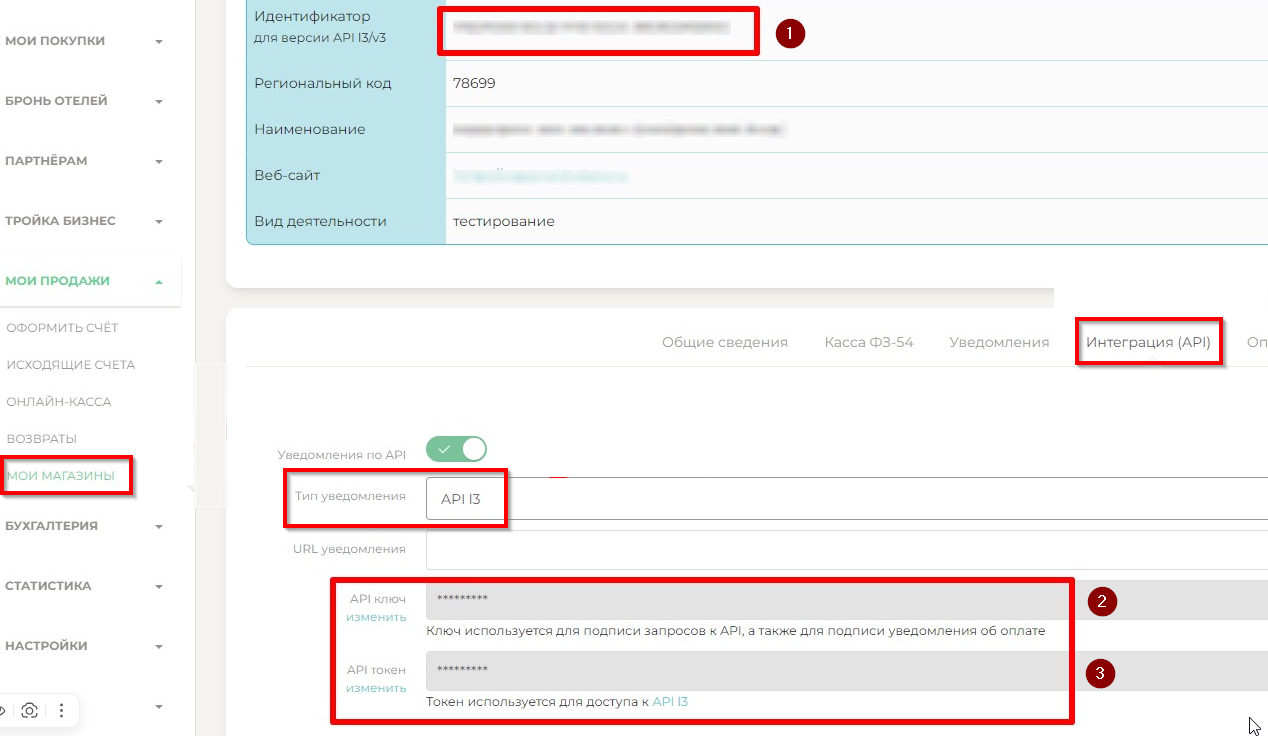Image resolution: width=1268 pixels, height=736 pixels.
Task: Toggle the Уведомления по API switch
Action: coord(456,449)
